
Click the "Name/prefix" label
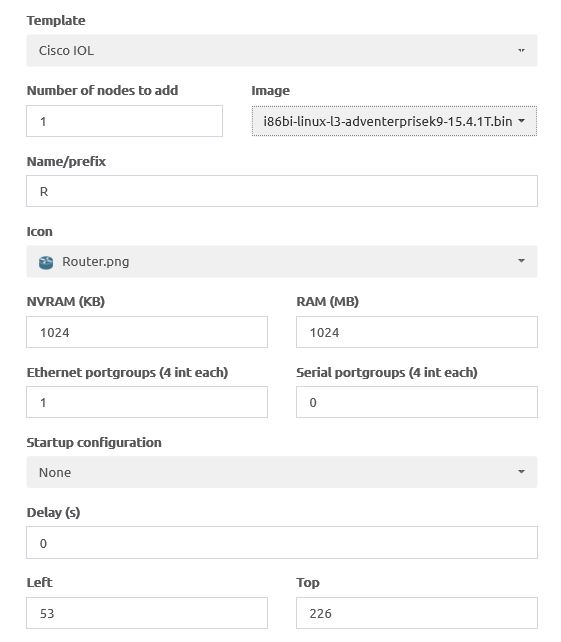pos(66,162)
